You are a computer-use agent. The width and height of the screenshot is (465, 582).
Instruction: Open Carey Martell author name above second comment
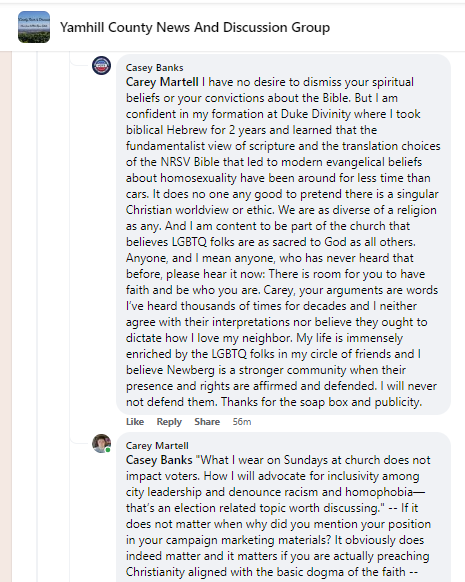pos(157,445)
